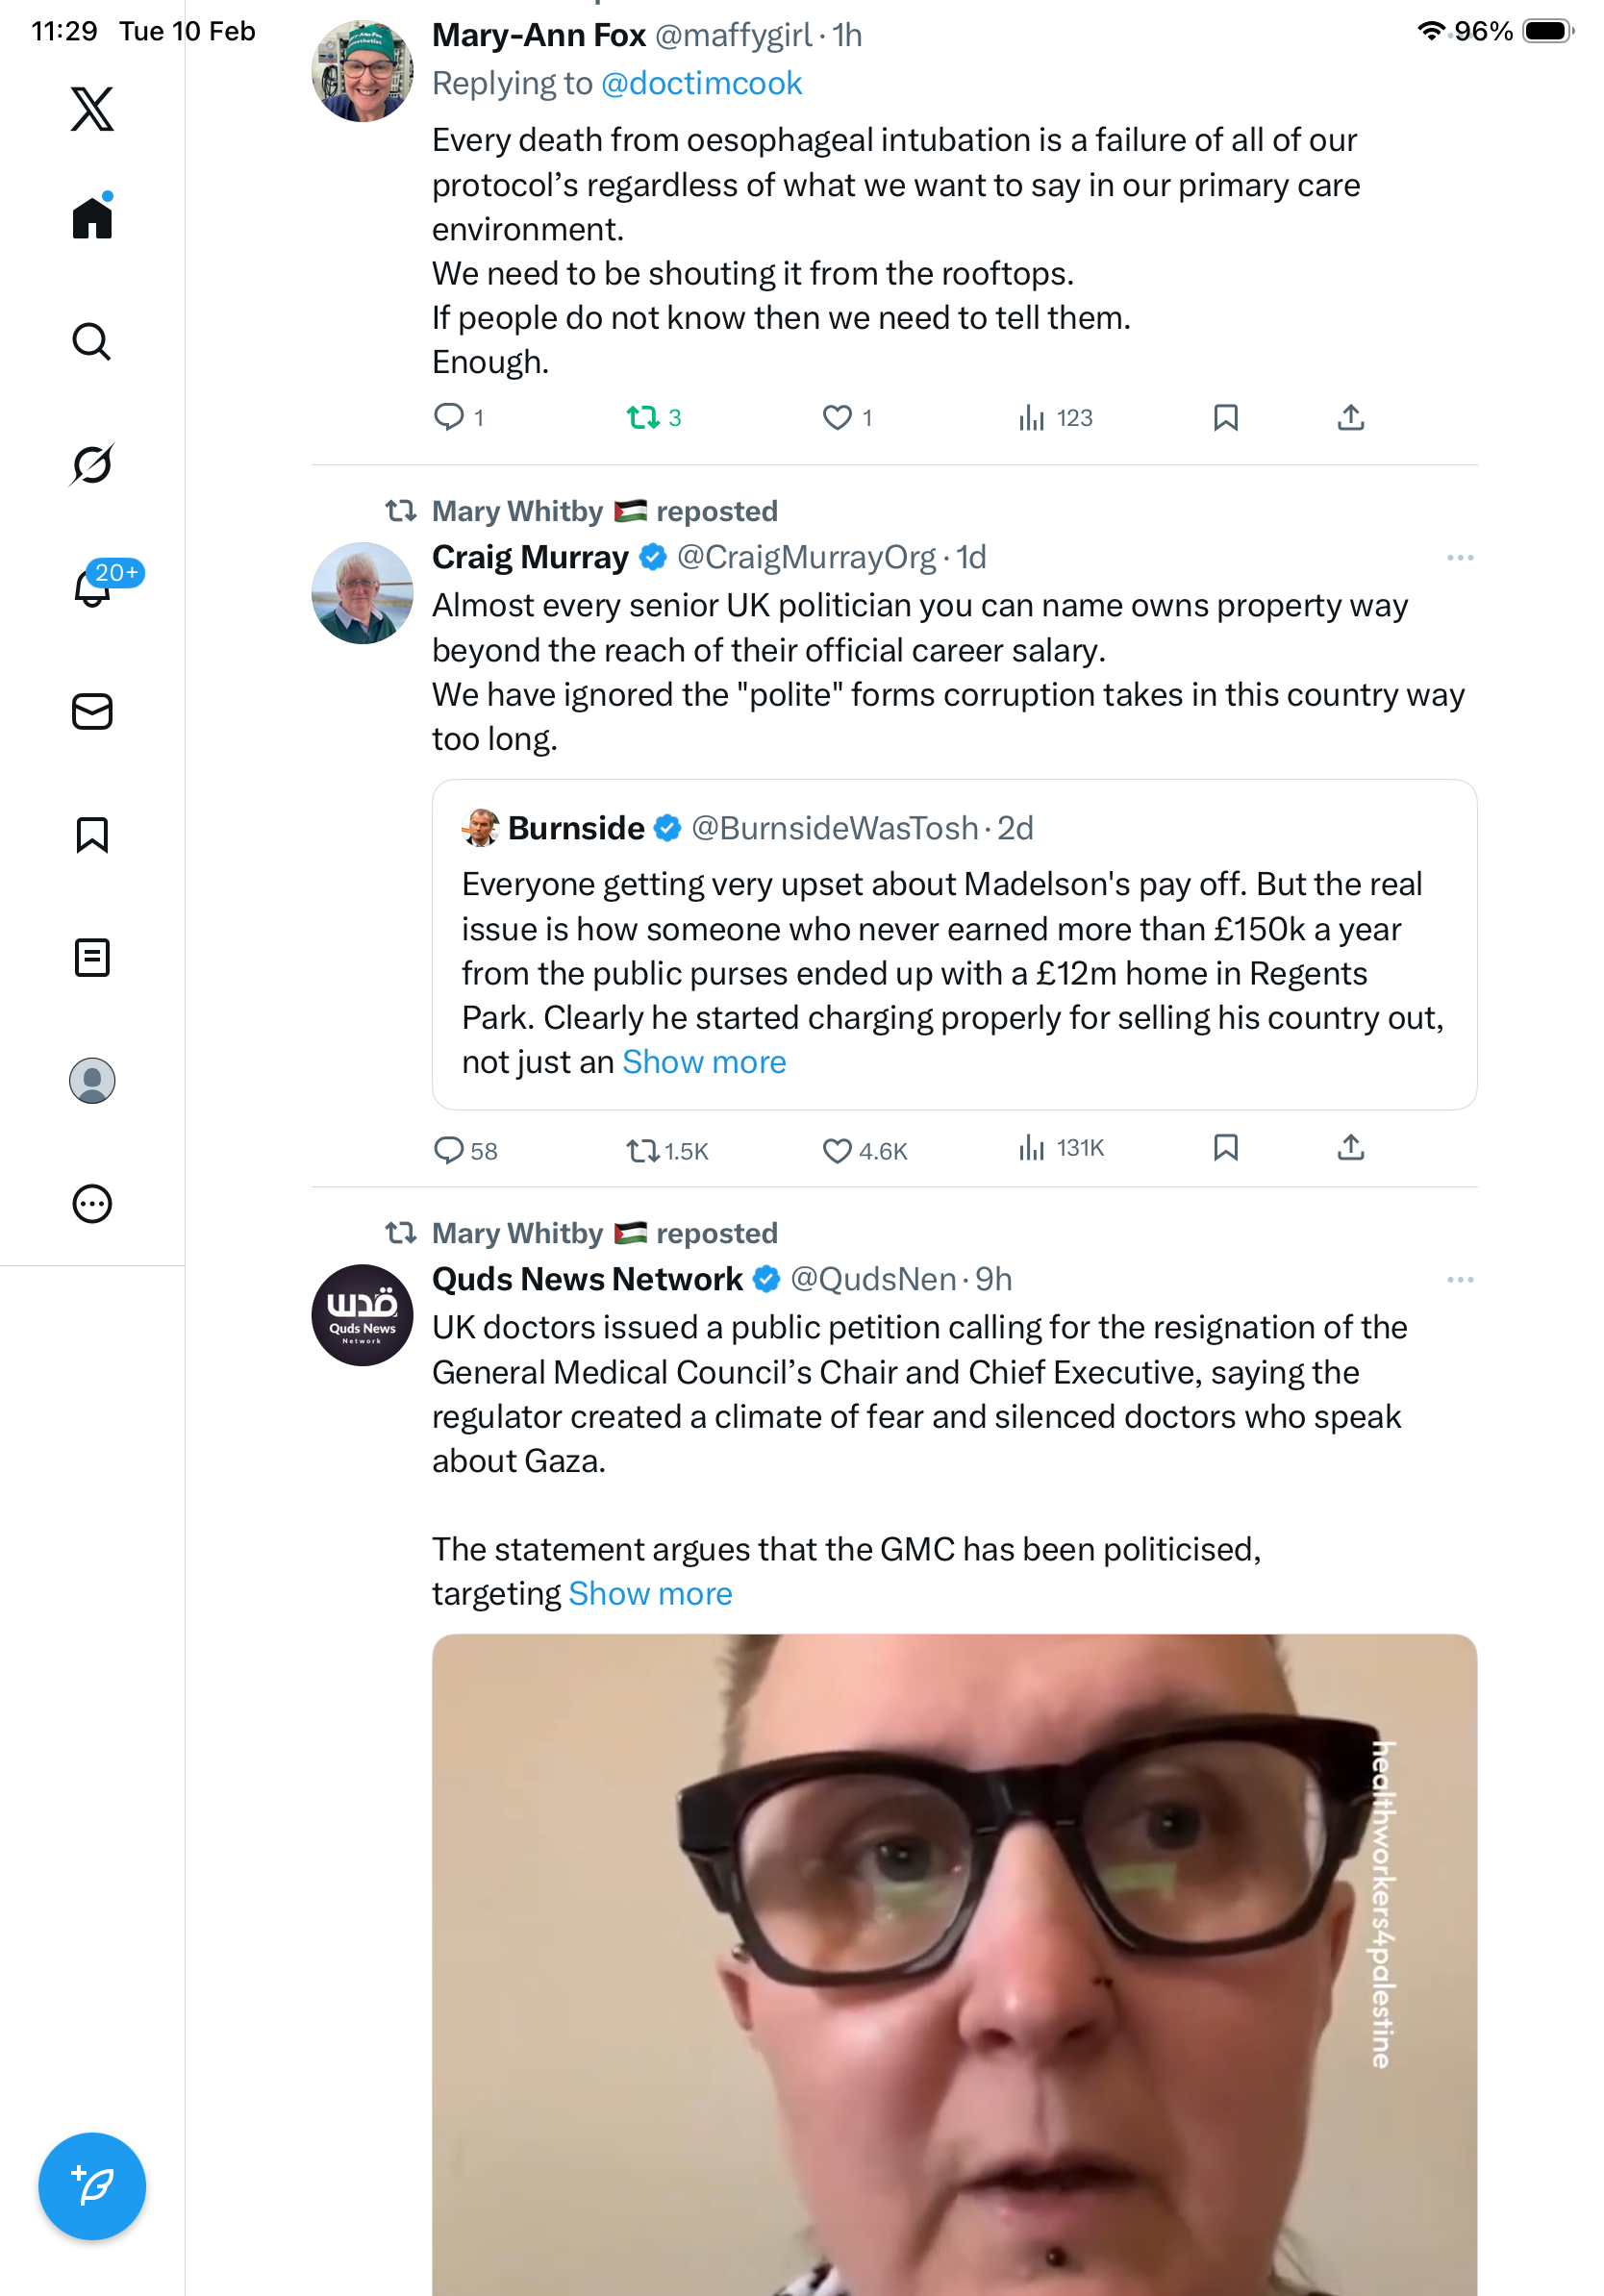Open Grok from the sidebar
Screen dimensions: 1604x2296
click(92, 464)
